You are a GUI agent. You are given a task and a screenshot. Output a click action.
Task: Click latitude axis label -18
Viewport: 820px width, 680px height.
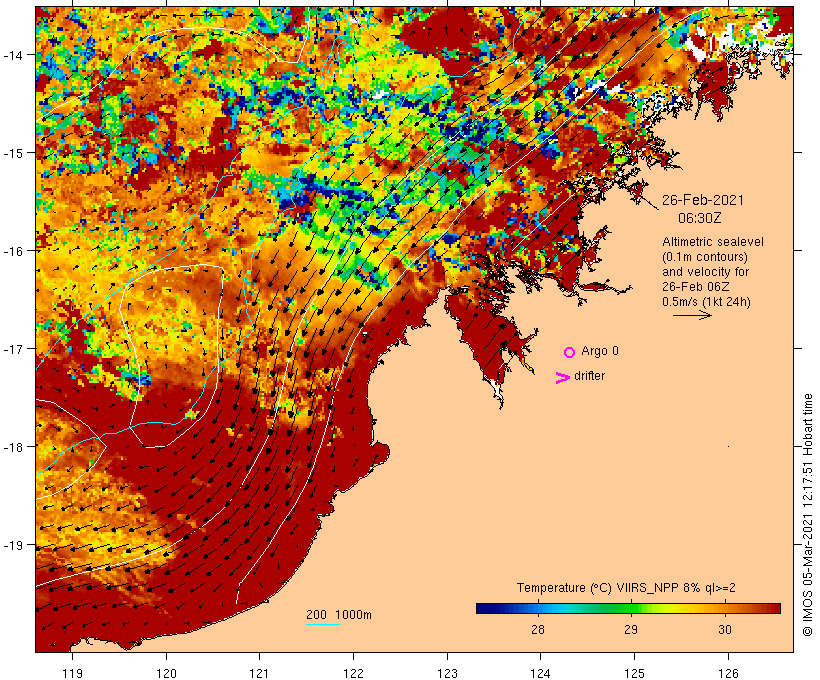12,447
